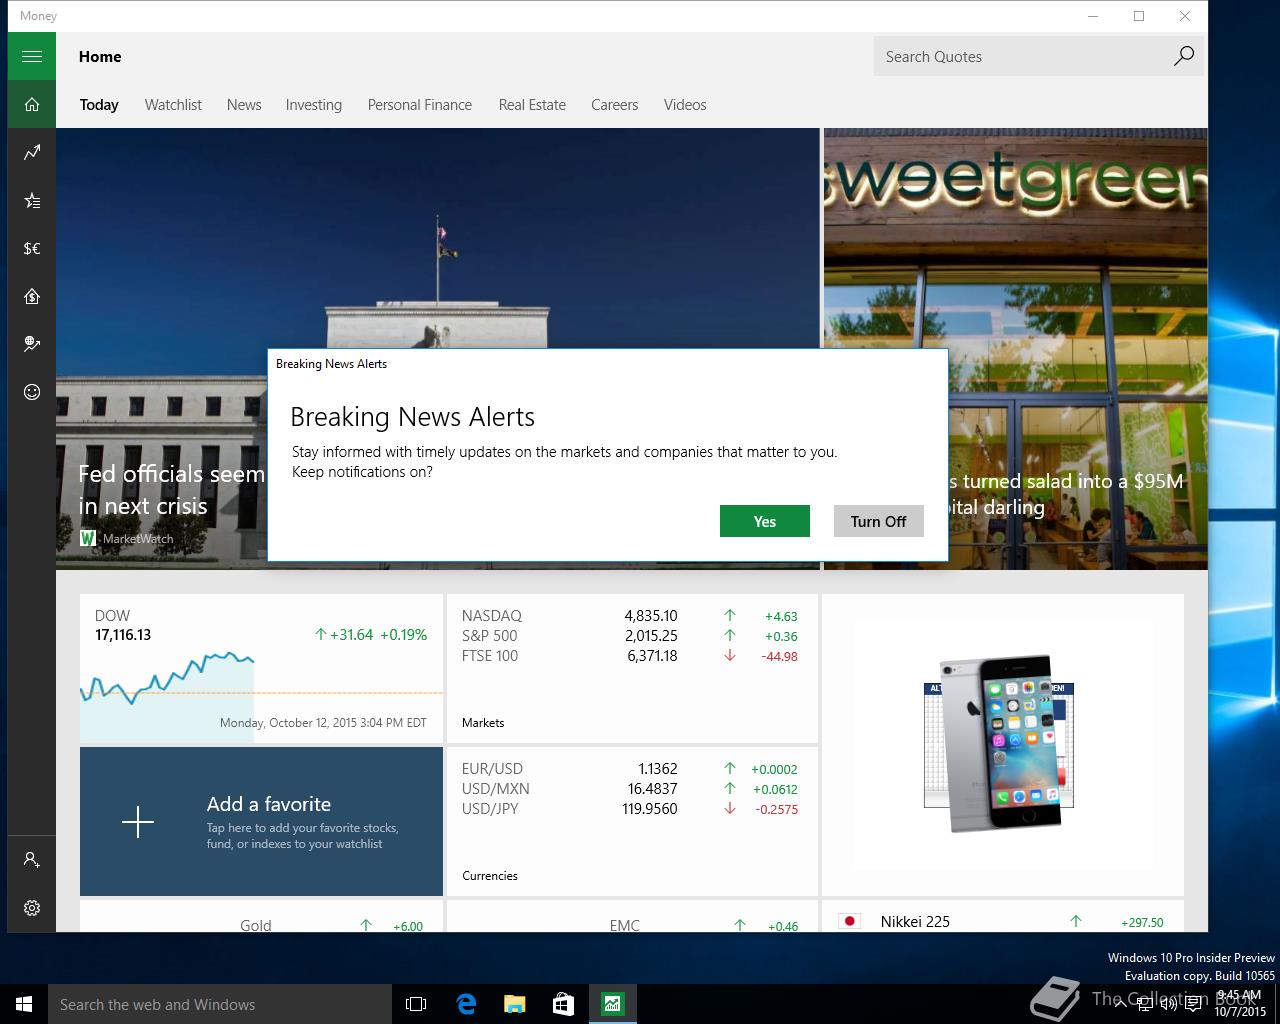Open the Markets trend-line sidebar icon
The height and width of the screenshot is (1024, 1280).
point(32,152)
